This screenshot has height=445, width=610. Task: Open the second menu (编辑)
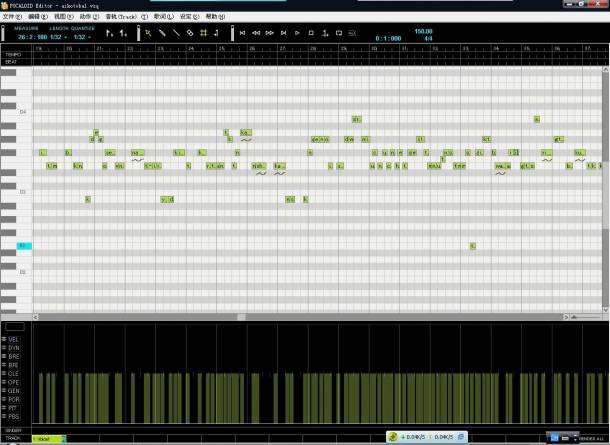pos(38,17)
